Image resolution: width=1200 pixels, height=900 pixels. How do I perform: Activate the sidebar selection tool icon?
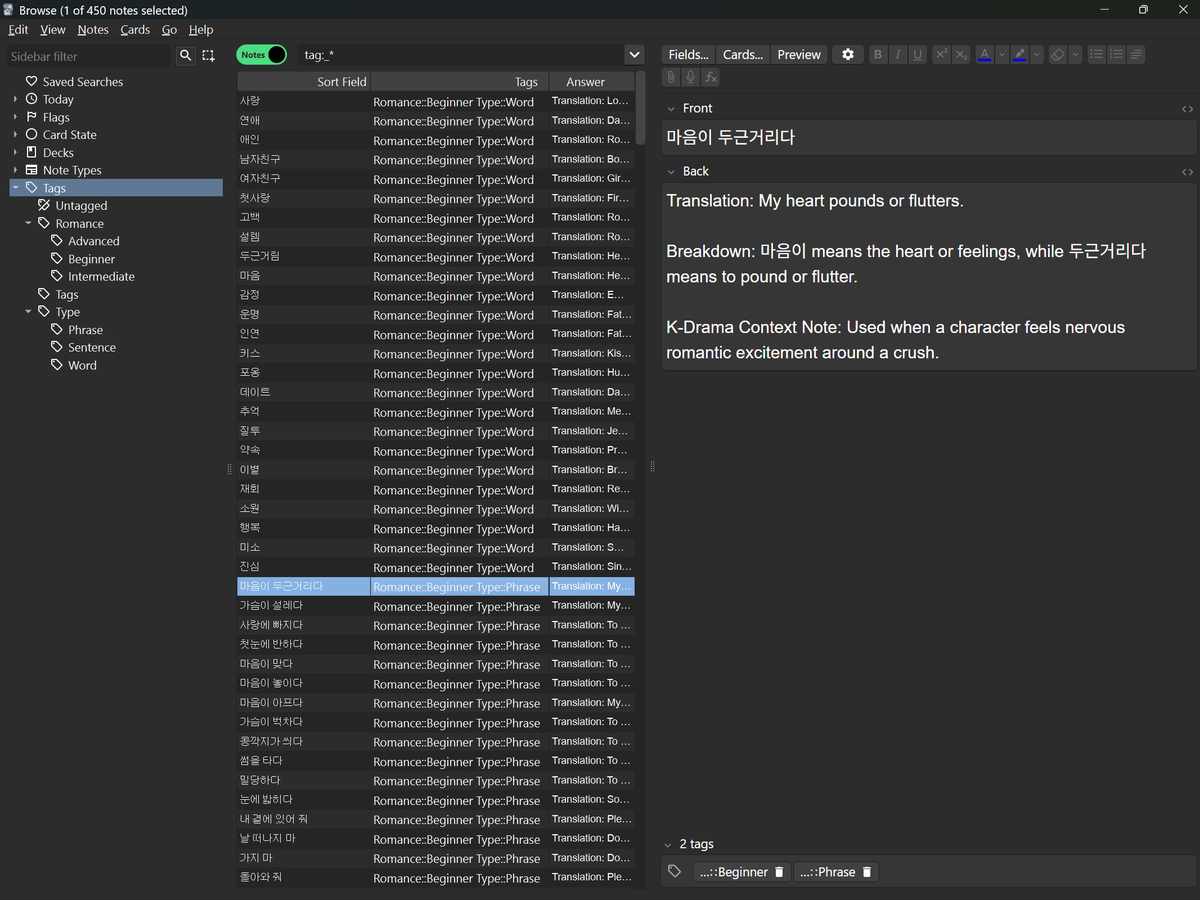[208, 56]
